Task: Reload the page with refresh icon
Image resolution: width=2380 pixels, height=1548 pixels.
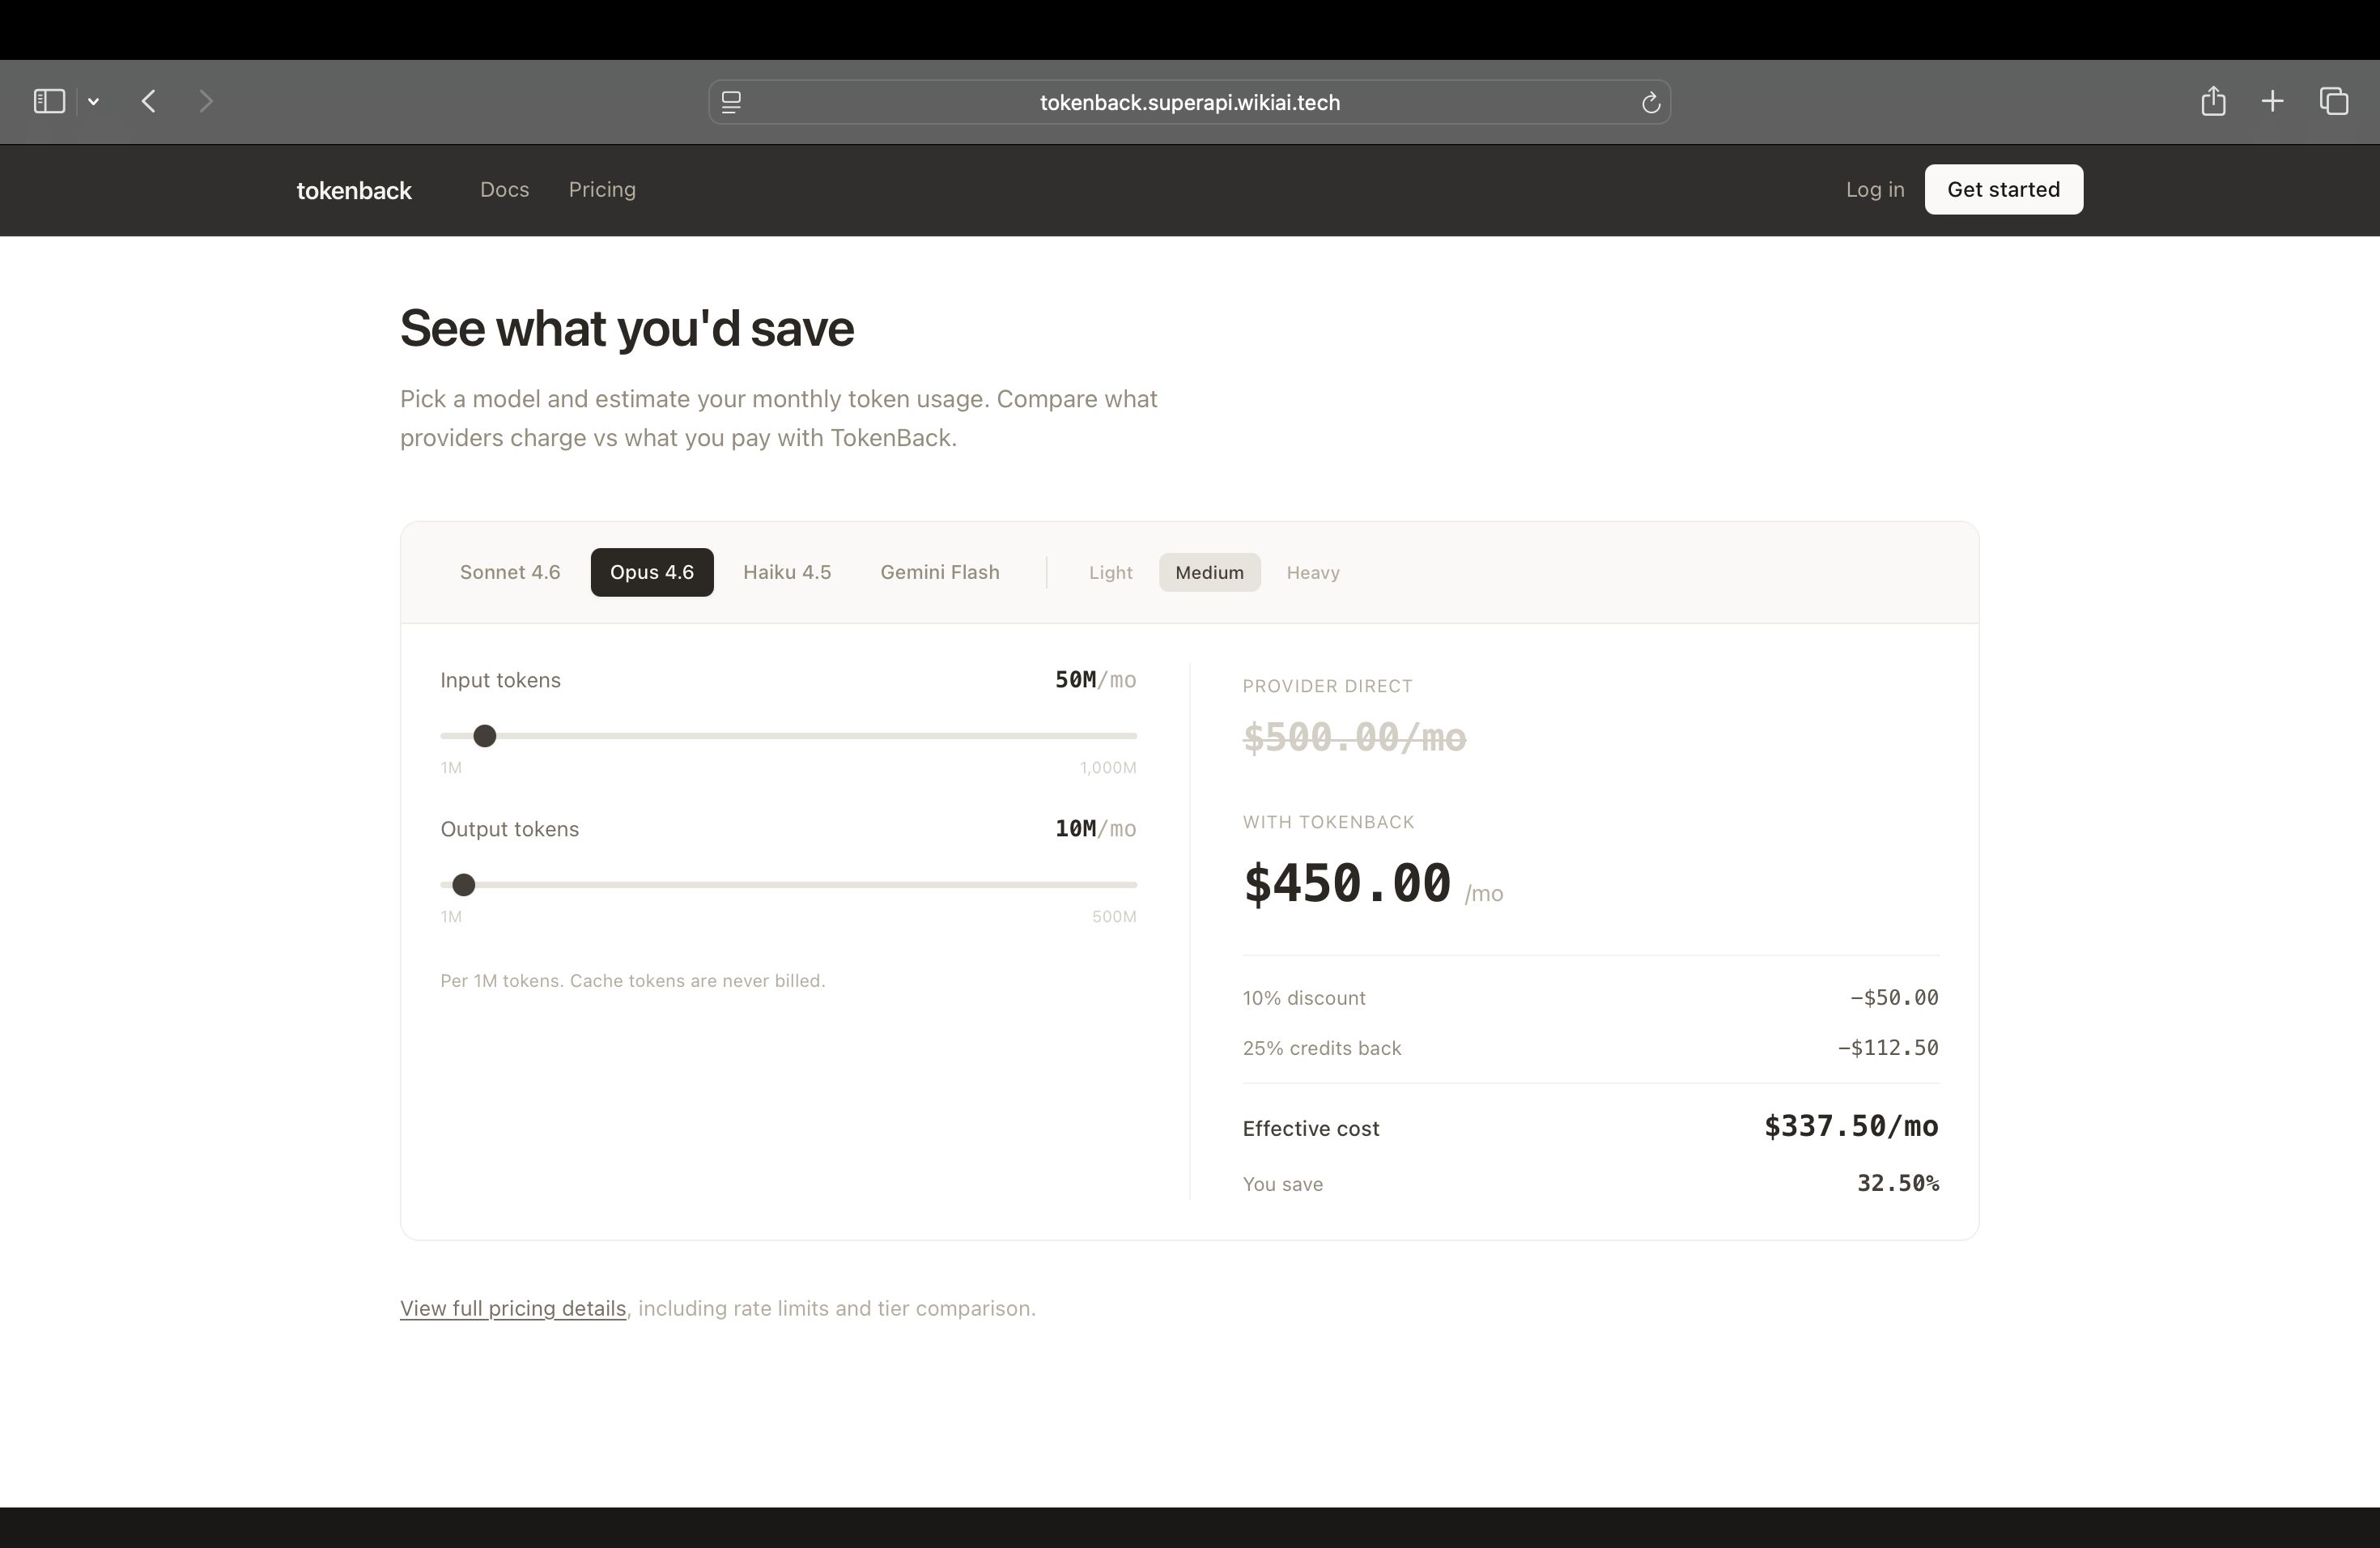Action: (x=1650, y=102)
